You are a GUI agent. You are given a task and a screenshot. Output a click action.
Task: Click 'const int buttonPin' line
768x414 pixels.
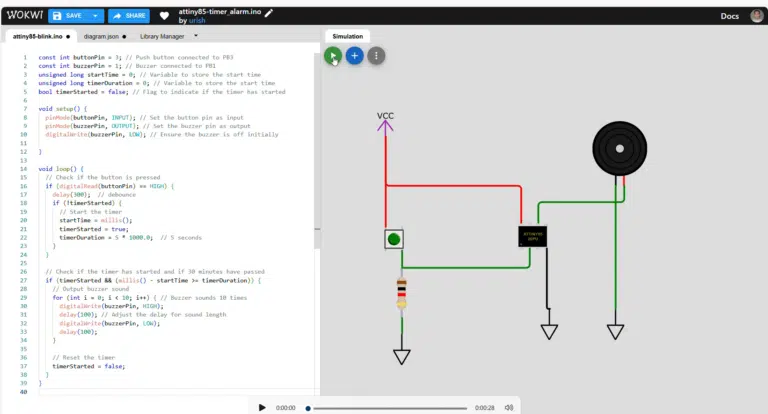coord(136,57)
